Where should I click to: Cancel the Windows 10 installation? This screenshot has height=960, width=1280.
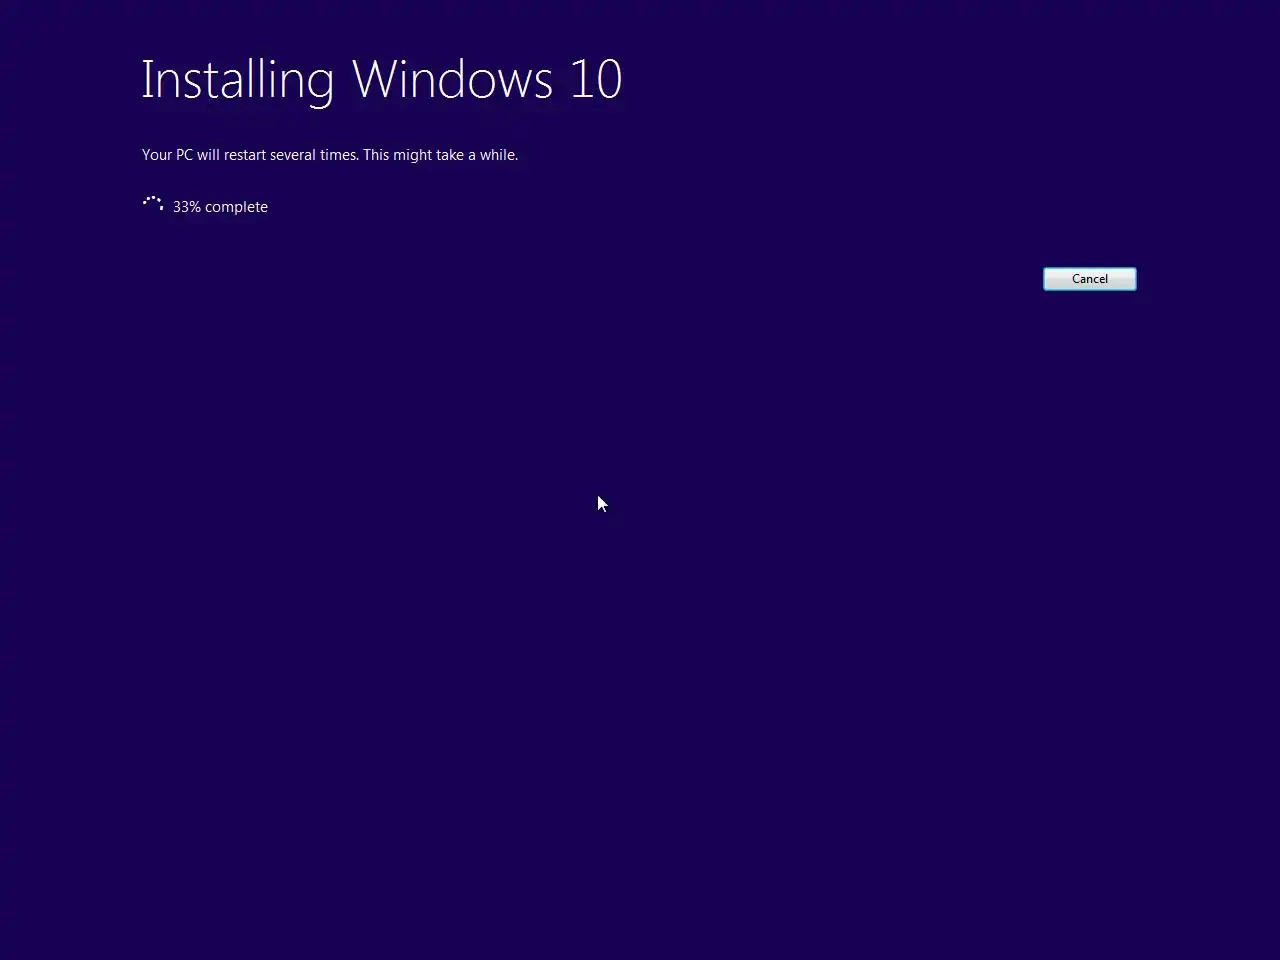click(1089, 279)
